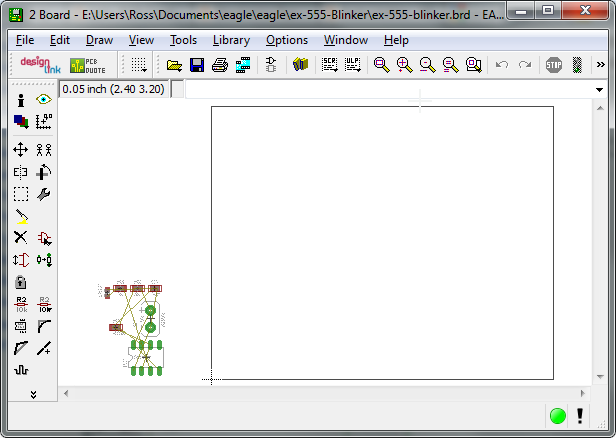Open the Tools menu

(183, 40)
